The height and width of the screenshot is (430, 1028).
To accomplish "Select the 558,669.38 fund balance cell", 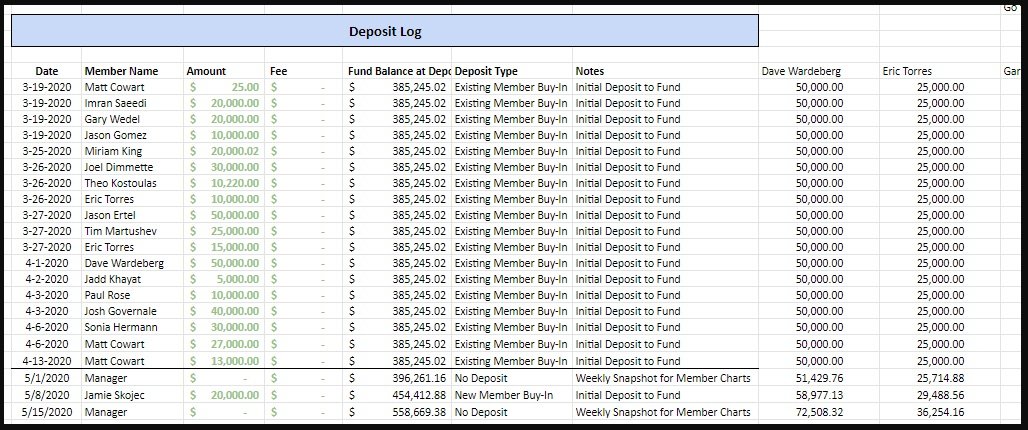I will point(397,412).
